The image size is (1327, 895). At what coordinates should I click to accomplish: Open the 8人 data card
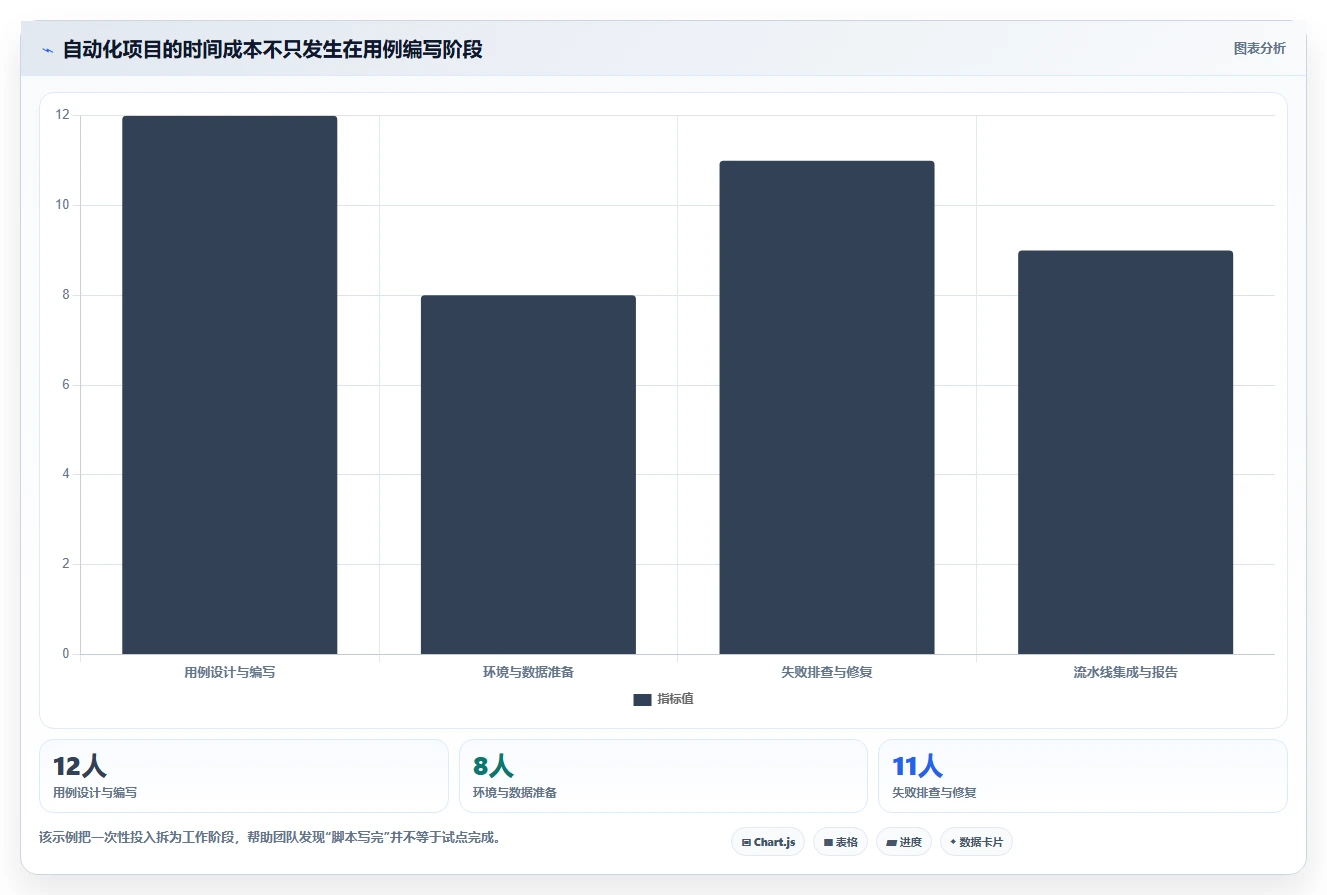663,776
